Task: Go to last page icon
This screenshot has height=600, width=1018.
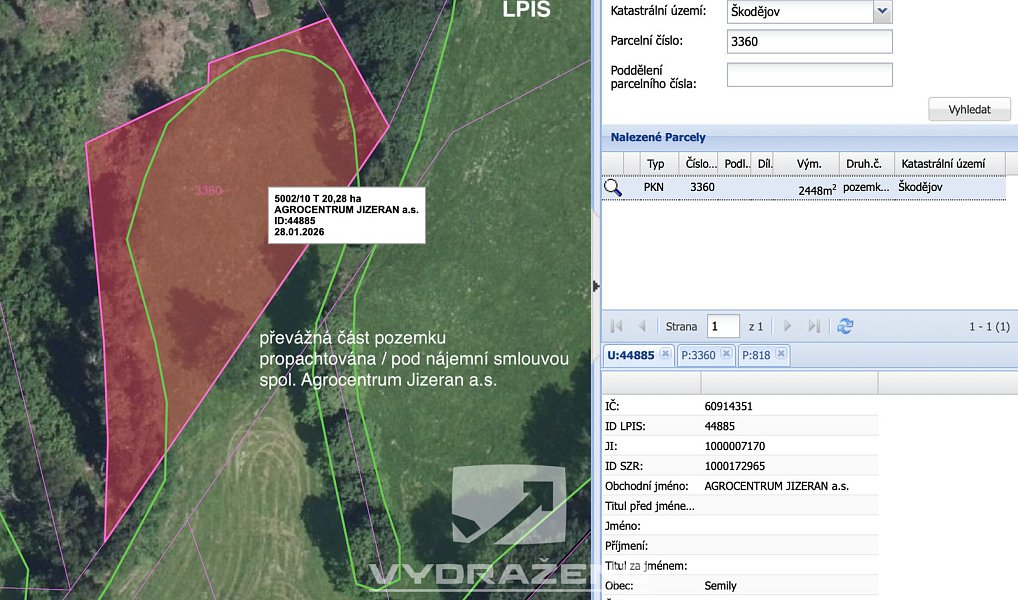Action: click(x=814, y=326)
